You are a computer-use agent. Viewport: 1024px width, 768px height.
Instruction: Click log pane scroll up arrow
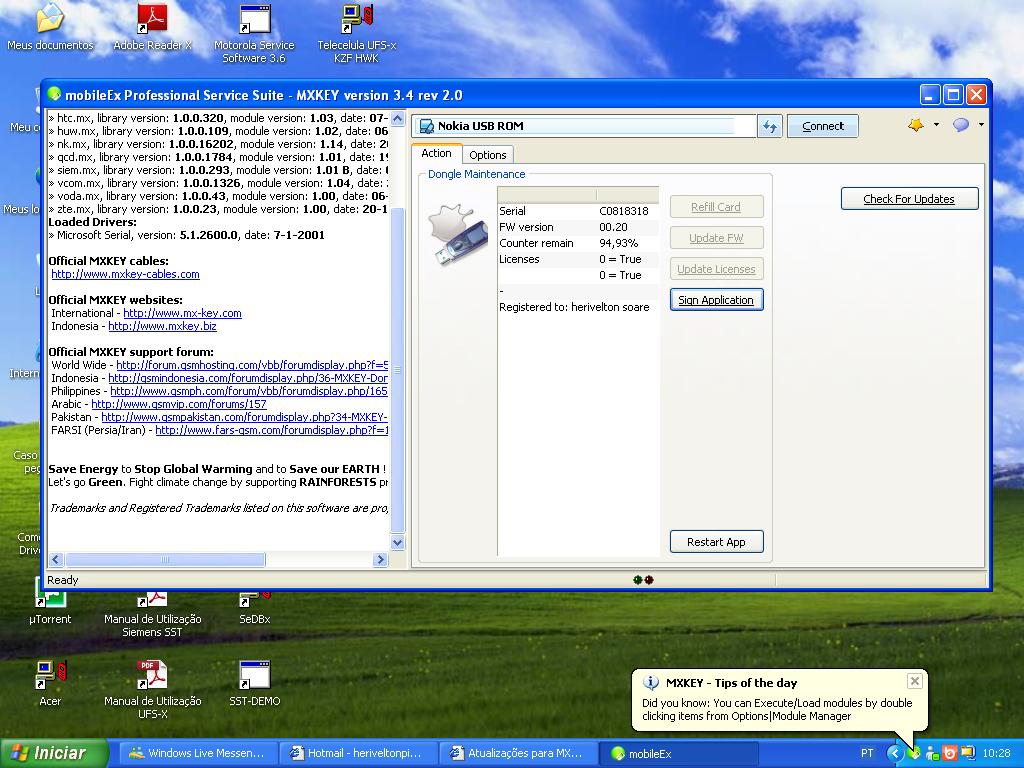pos(397,118)
